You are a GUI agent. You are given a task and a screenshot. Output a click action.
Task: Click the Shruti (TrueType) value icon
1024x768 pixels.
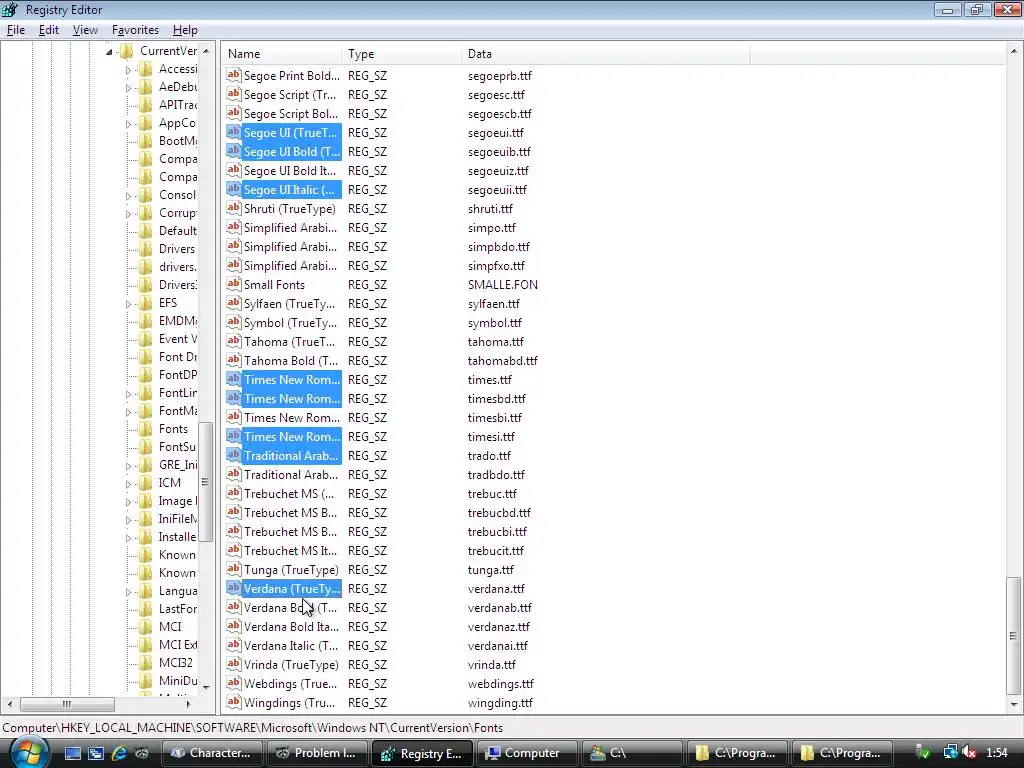(234, 208)
